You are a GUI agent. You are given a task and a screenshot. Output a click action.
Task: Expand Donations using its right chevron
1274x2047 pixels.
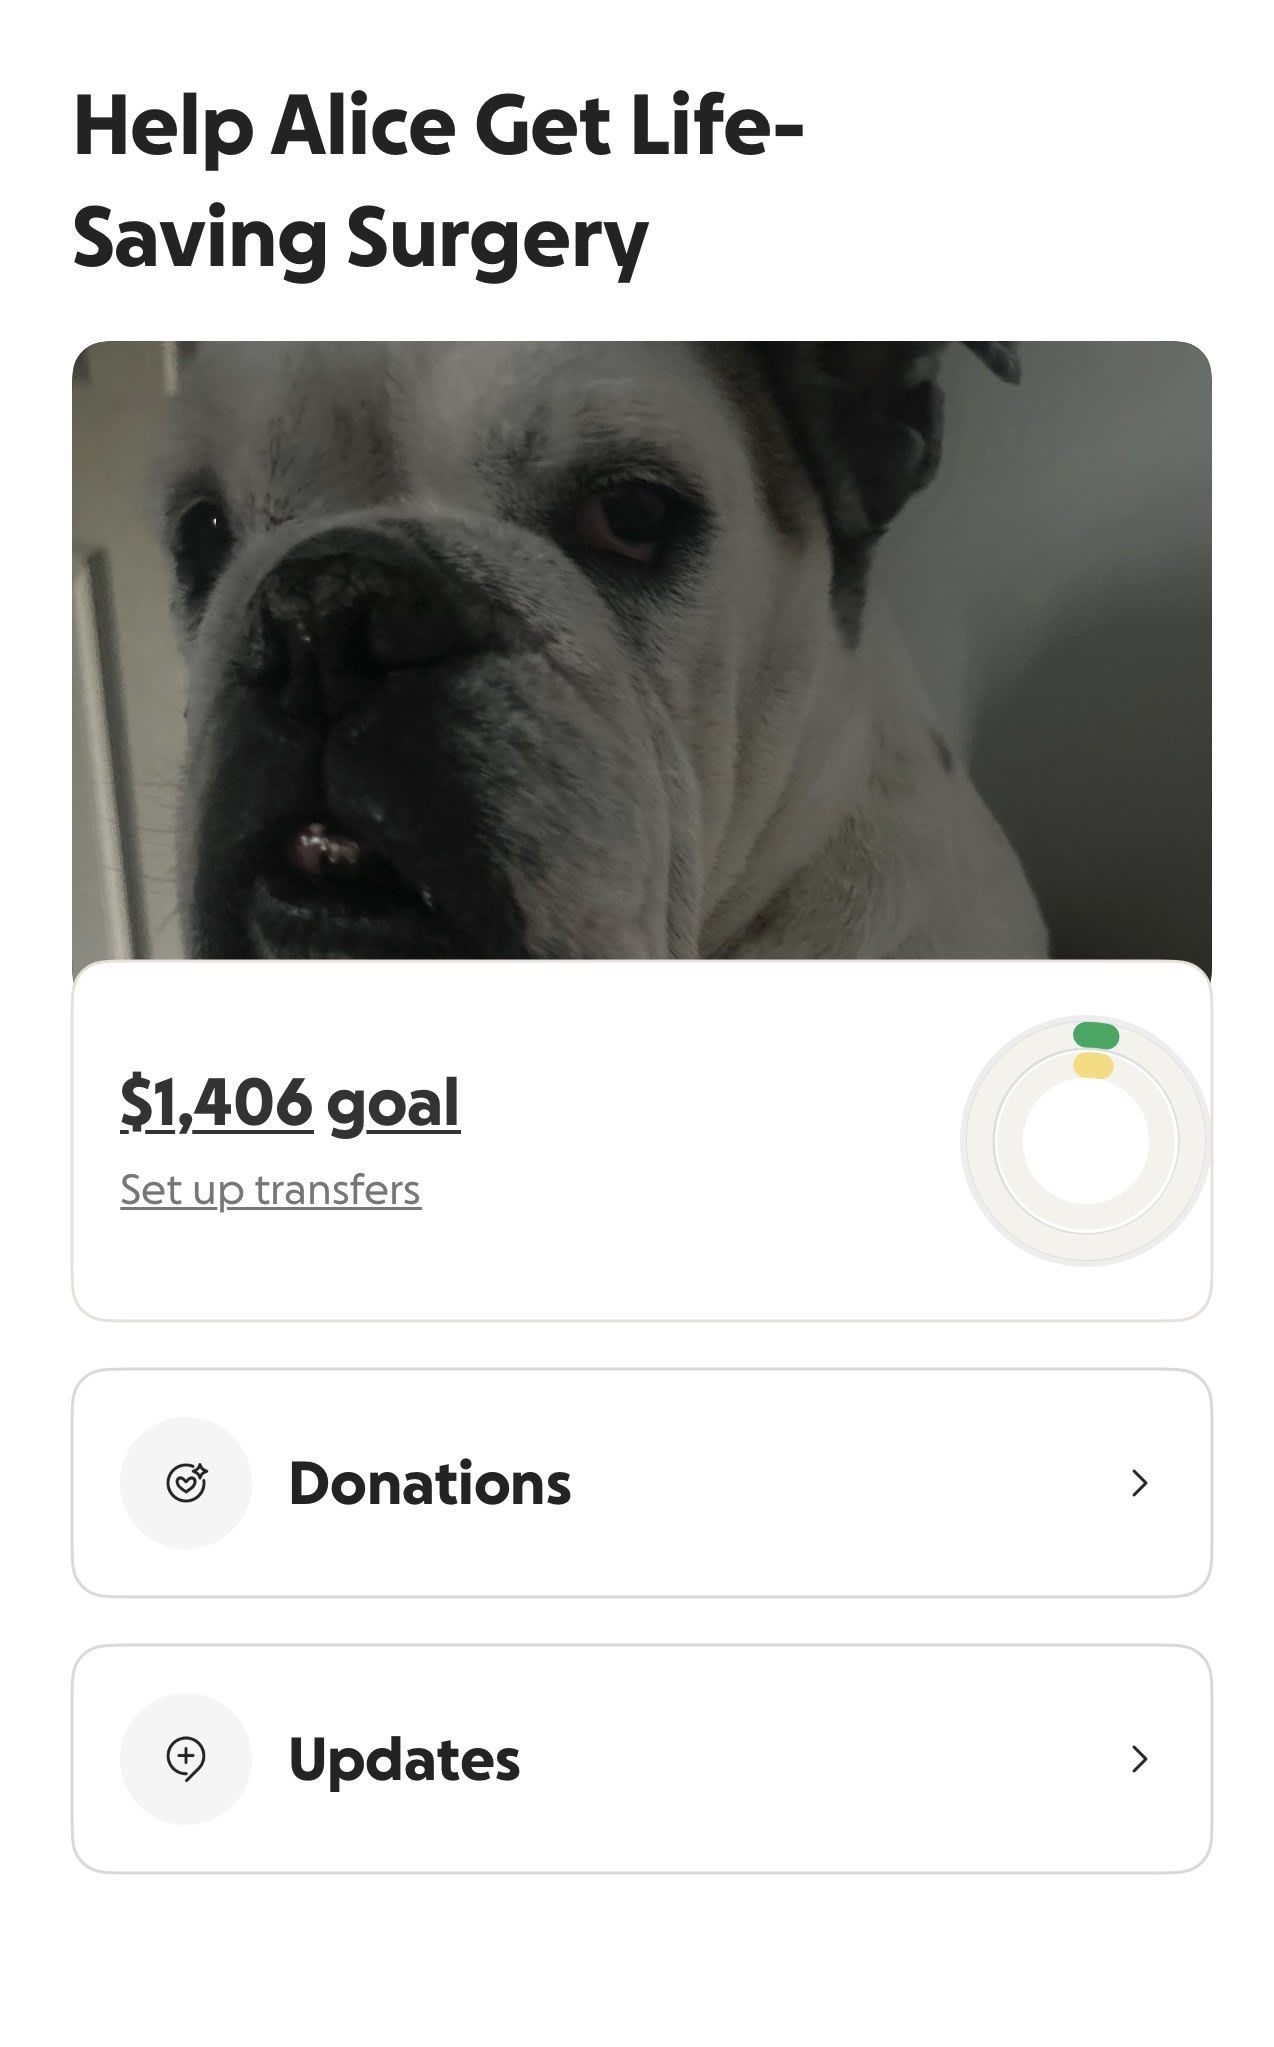1139,1483
